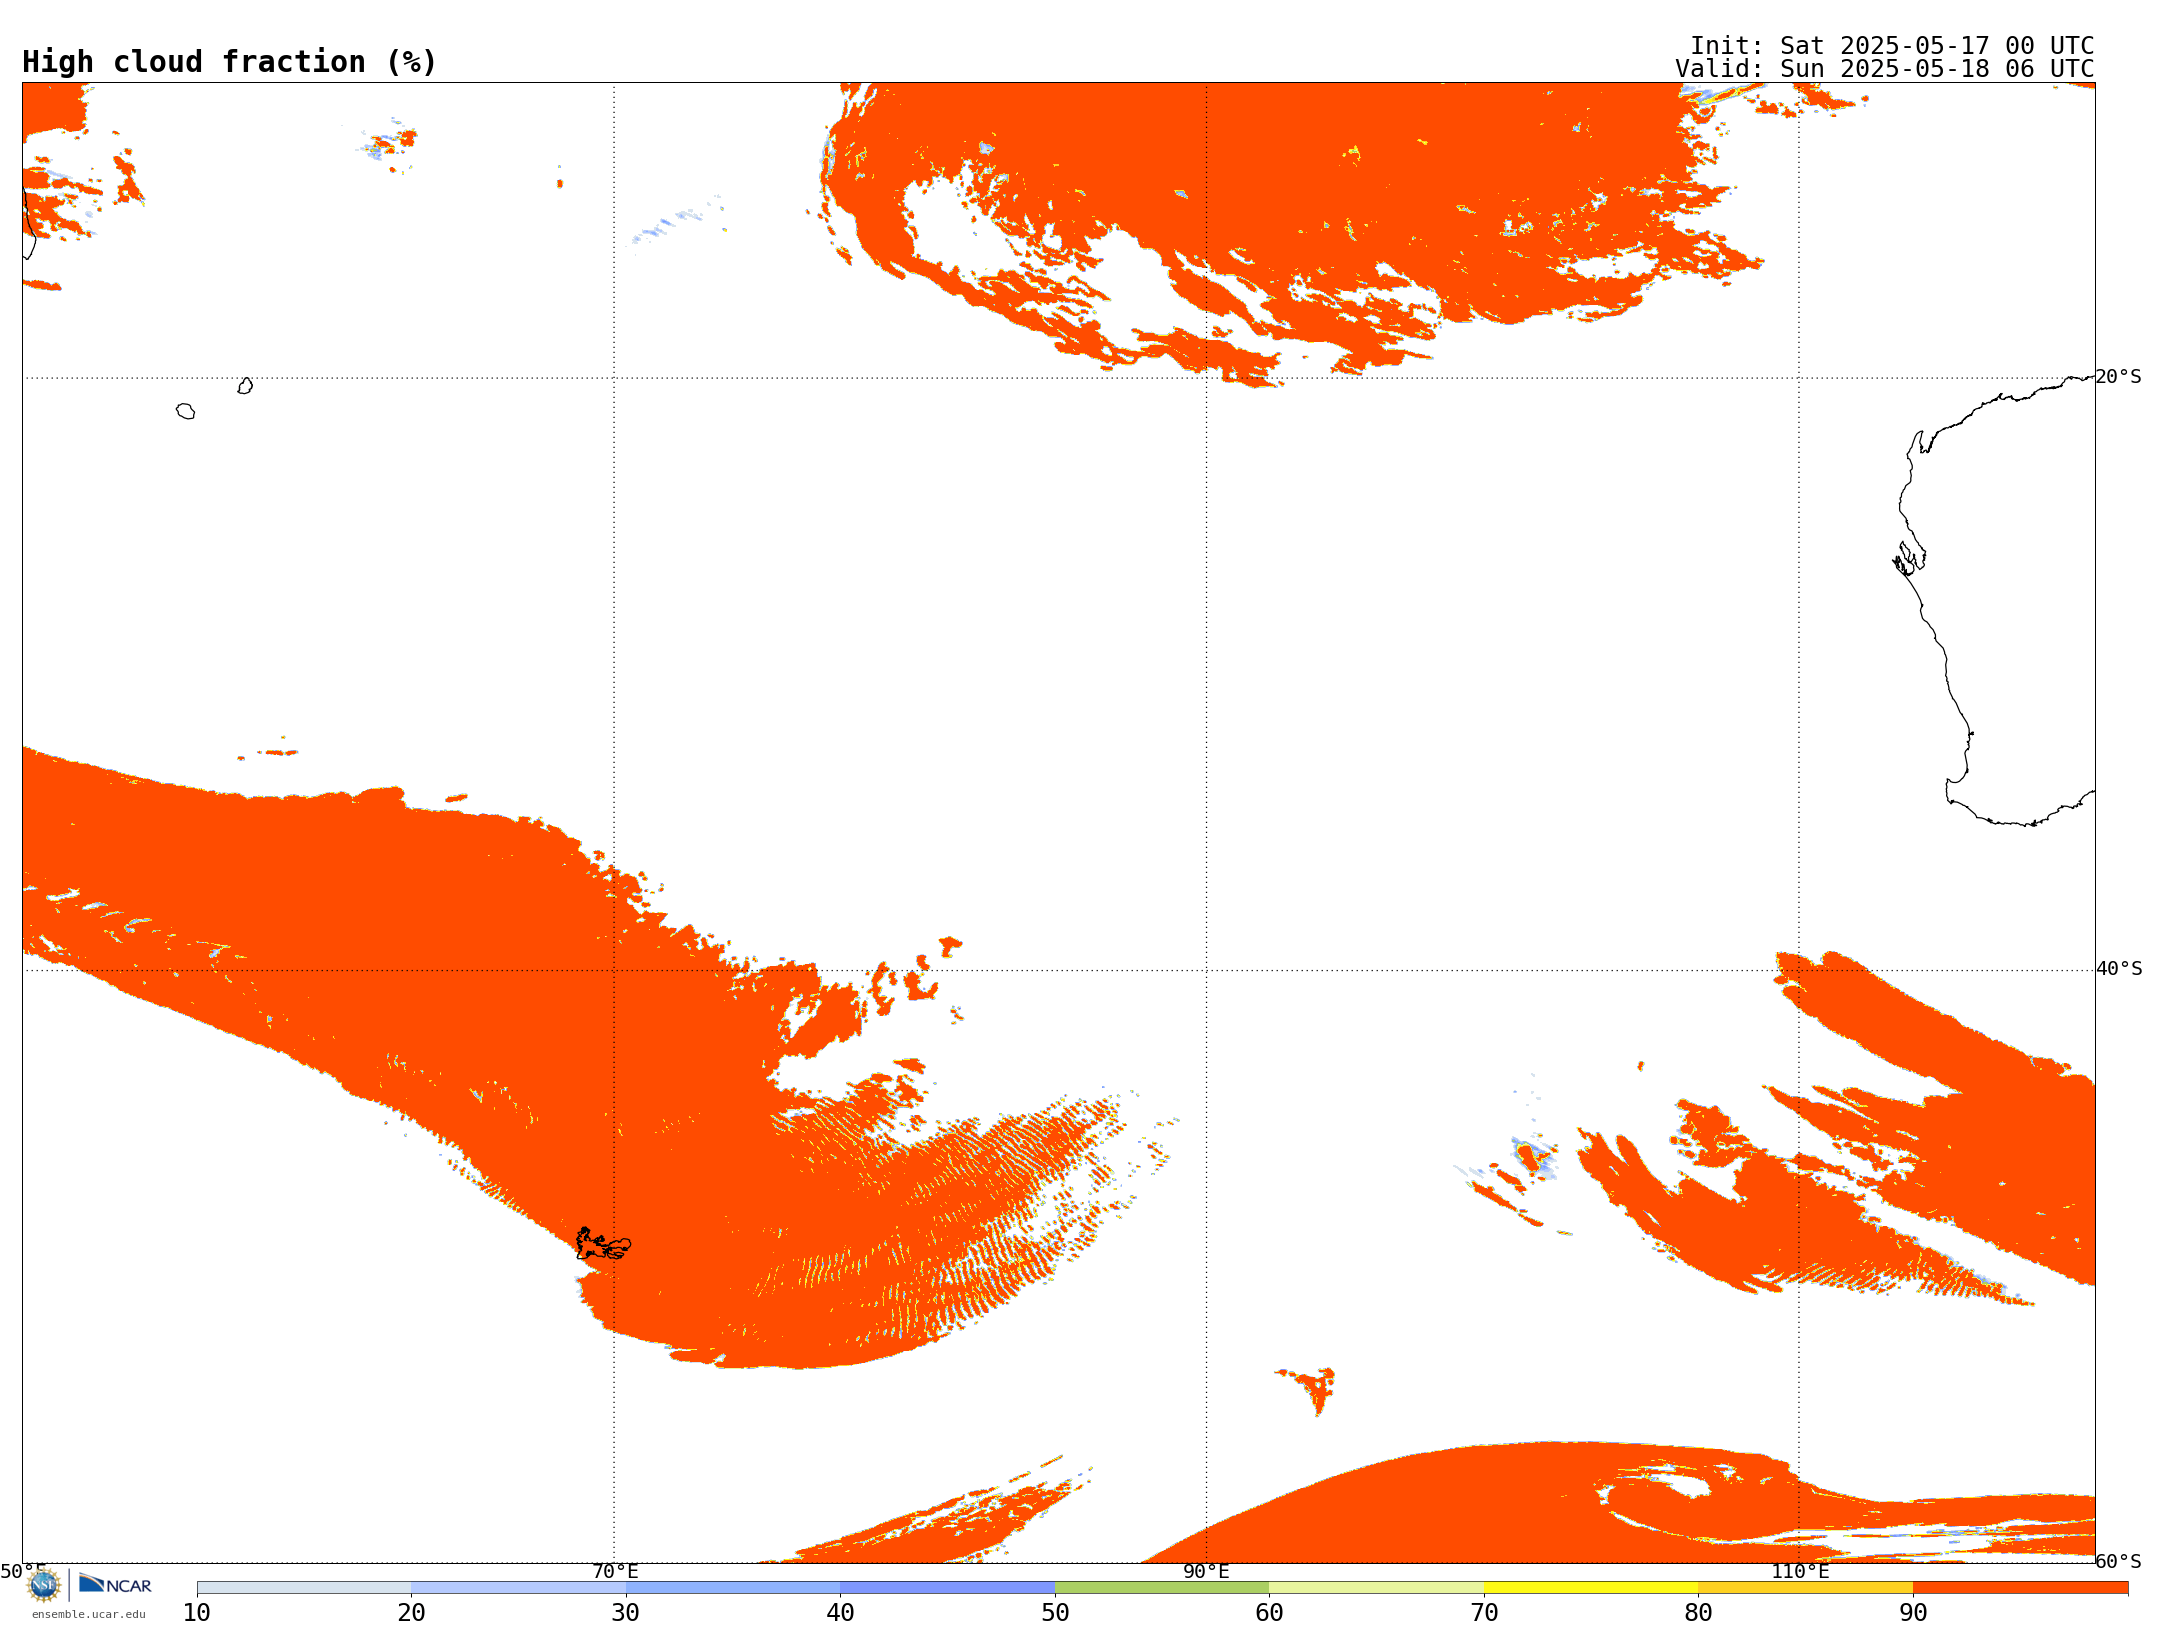Click the Mauritius island outline near 20°S

pyautogui.click(x=245, y=386)
